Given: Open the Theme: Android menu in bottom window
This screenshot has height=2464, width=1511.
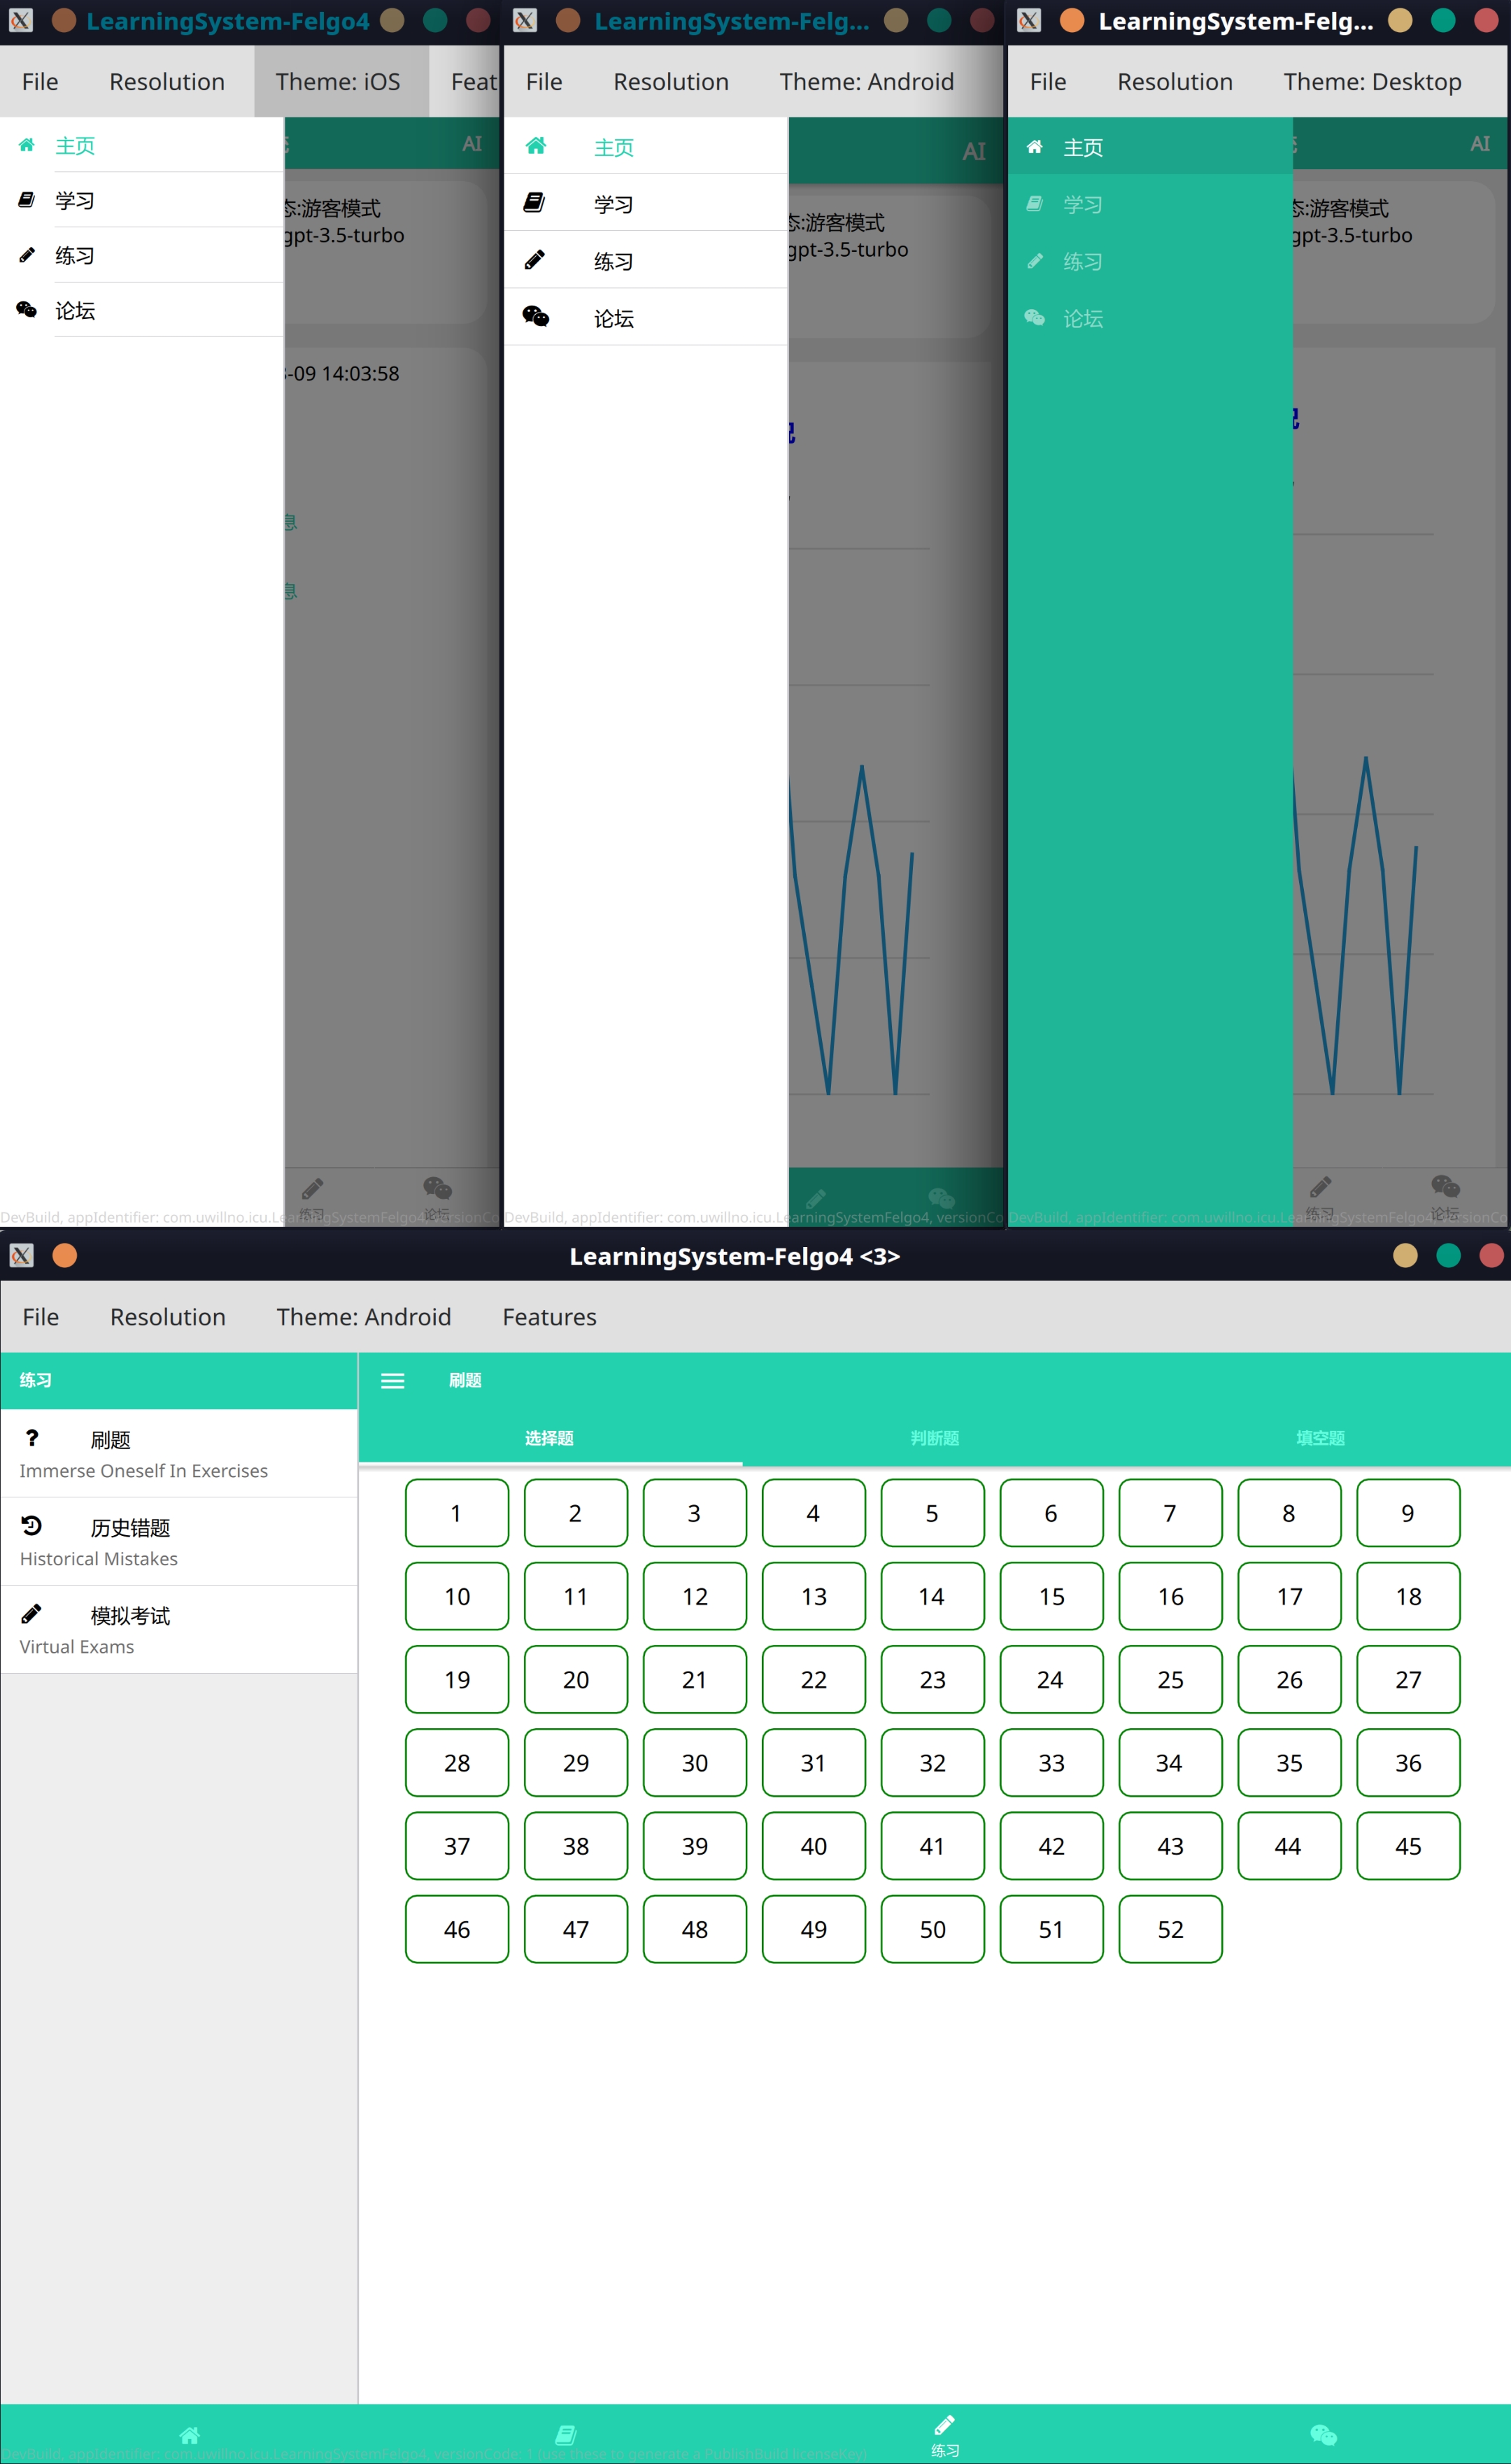Looking at the screenshot, I should point(364,1317).
